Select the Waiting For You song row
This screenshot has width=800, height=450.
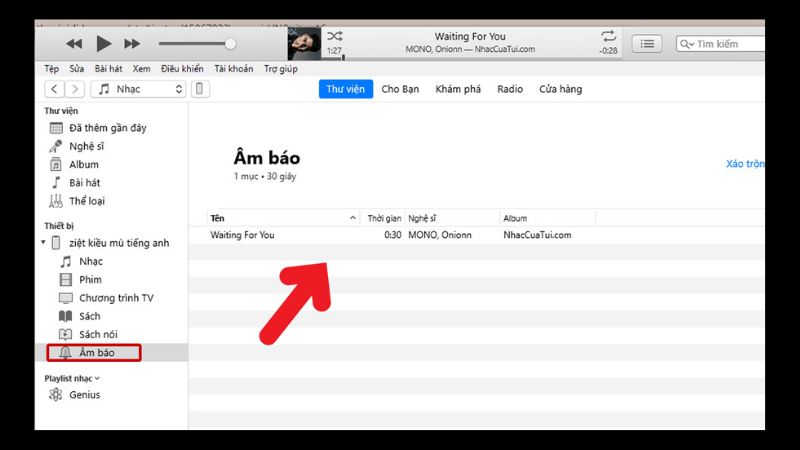coord(477,235)
